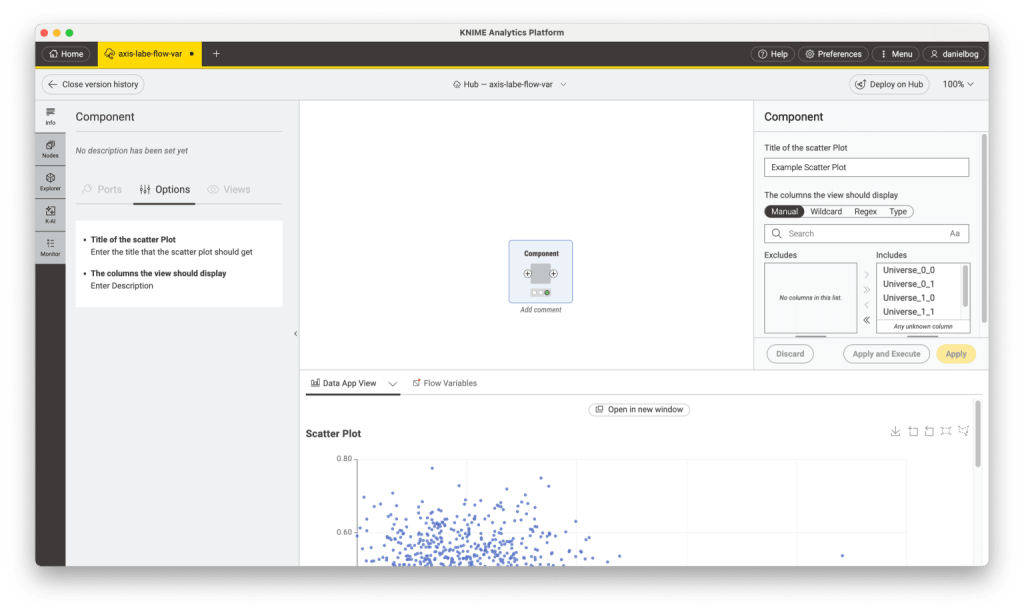Click the Component dialog vertical scrollbar

coord(984,228)
